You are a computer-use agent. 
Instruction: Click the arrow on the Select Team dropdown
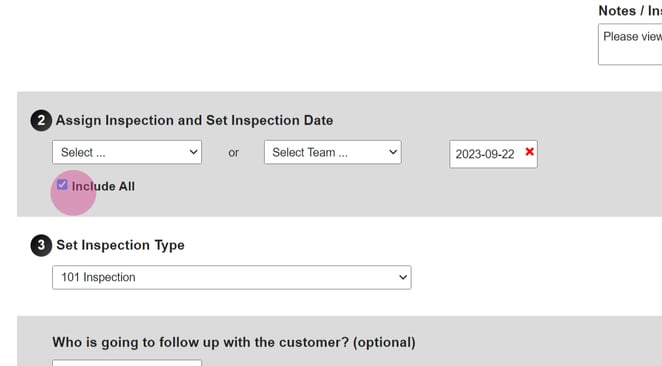(393, 152)
